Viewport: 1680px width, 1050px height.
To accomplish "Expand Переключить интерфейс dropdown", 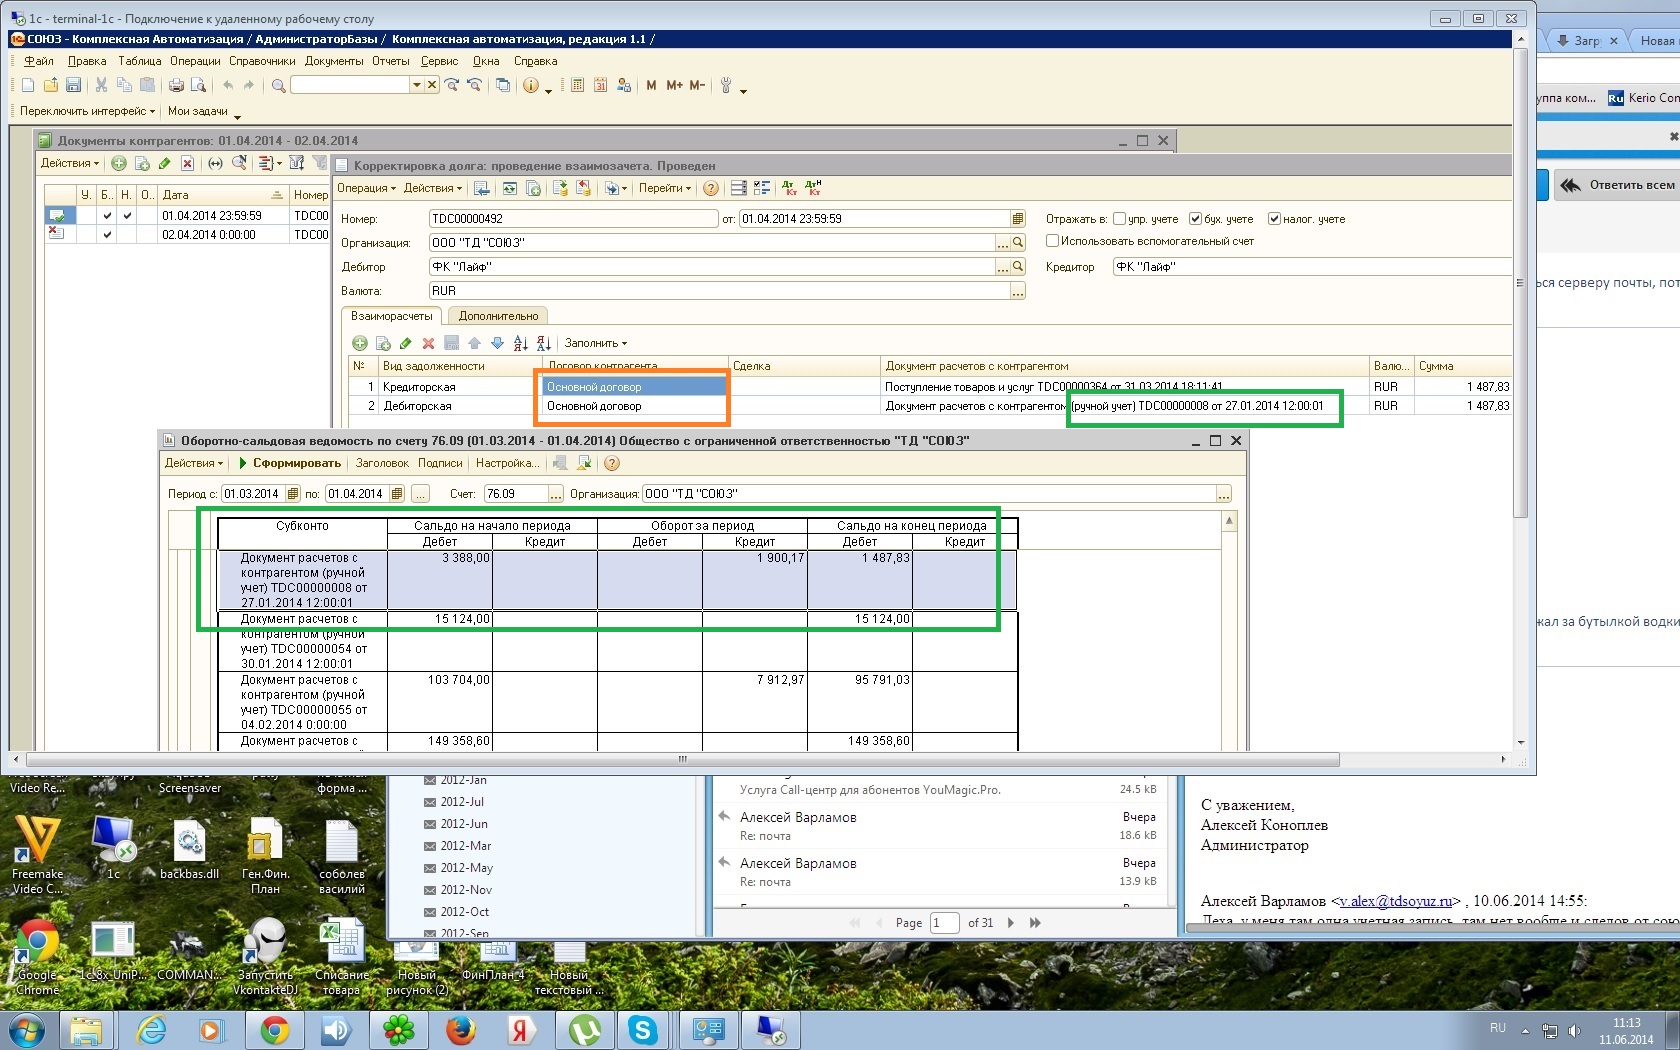I will pyautogui.click(x=87, y=111).
